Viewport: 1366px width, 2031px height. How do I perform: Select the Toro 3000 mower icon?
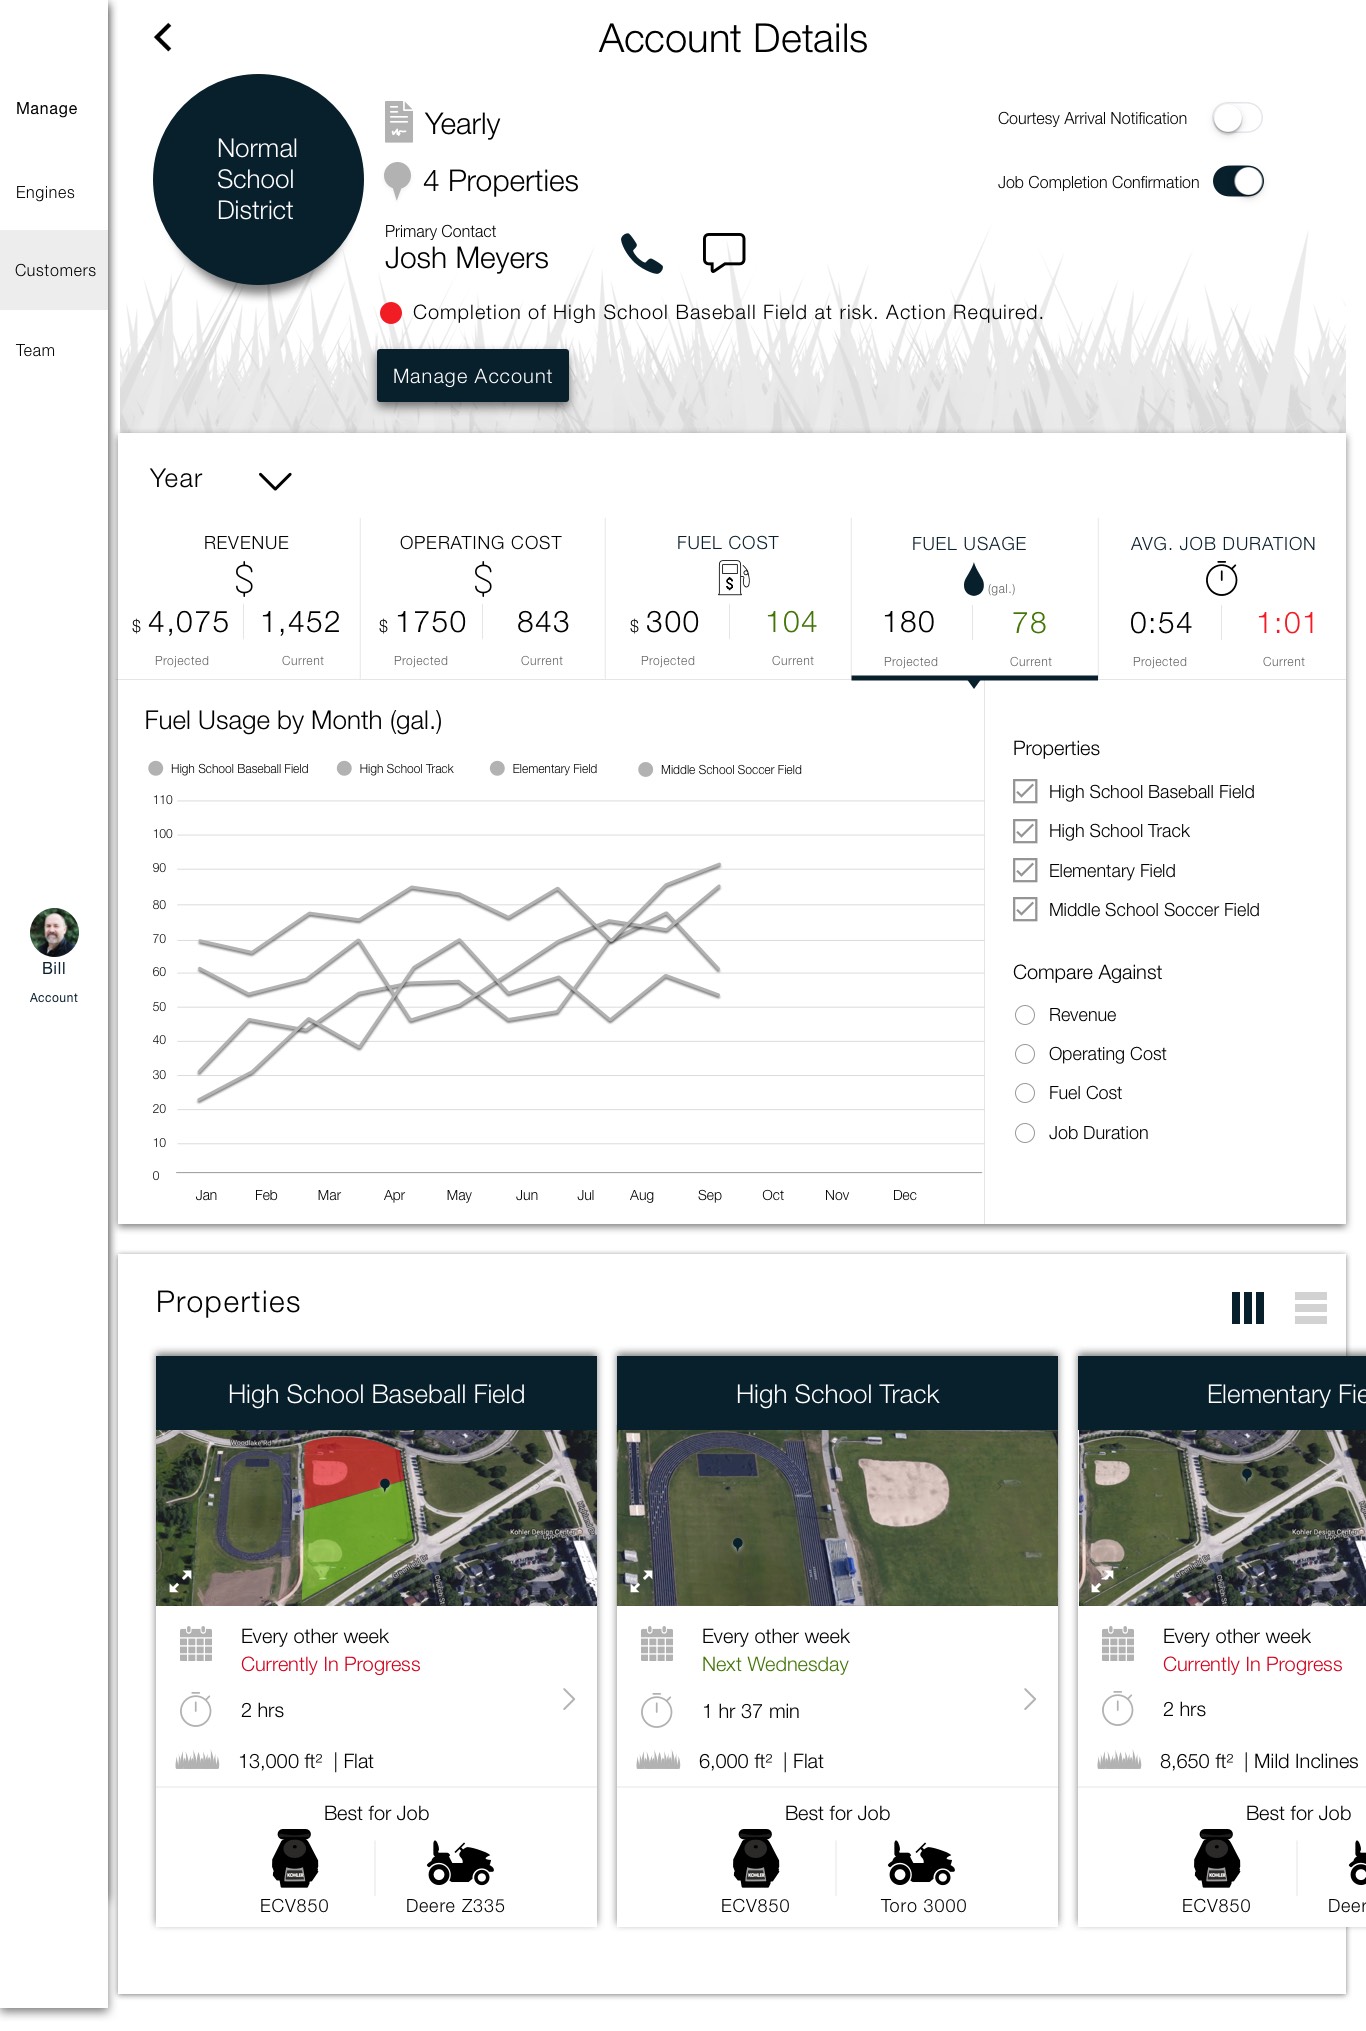[922, 1862]
